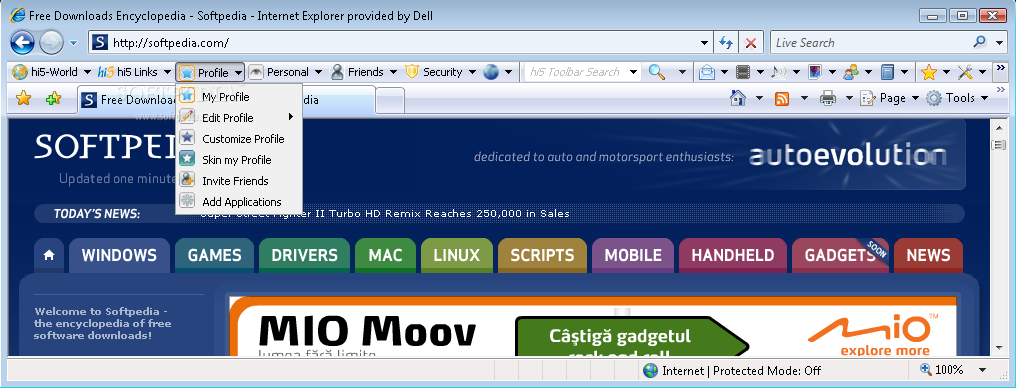Screen dimensions: 1016x388
Task: Collapse the Profile toolbar menu button
Action: (x=211, y=73)
